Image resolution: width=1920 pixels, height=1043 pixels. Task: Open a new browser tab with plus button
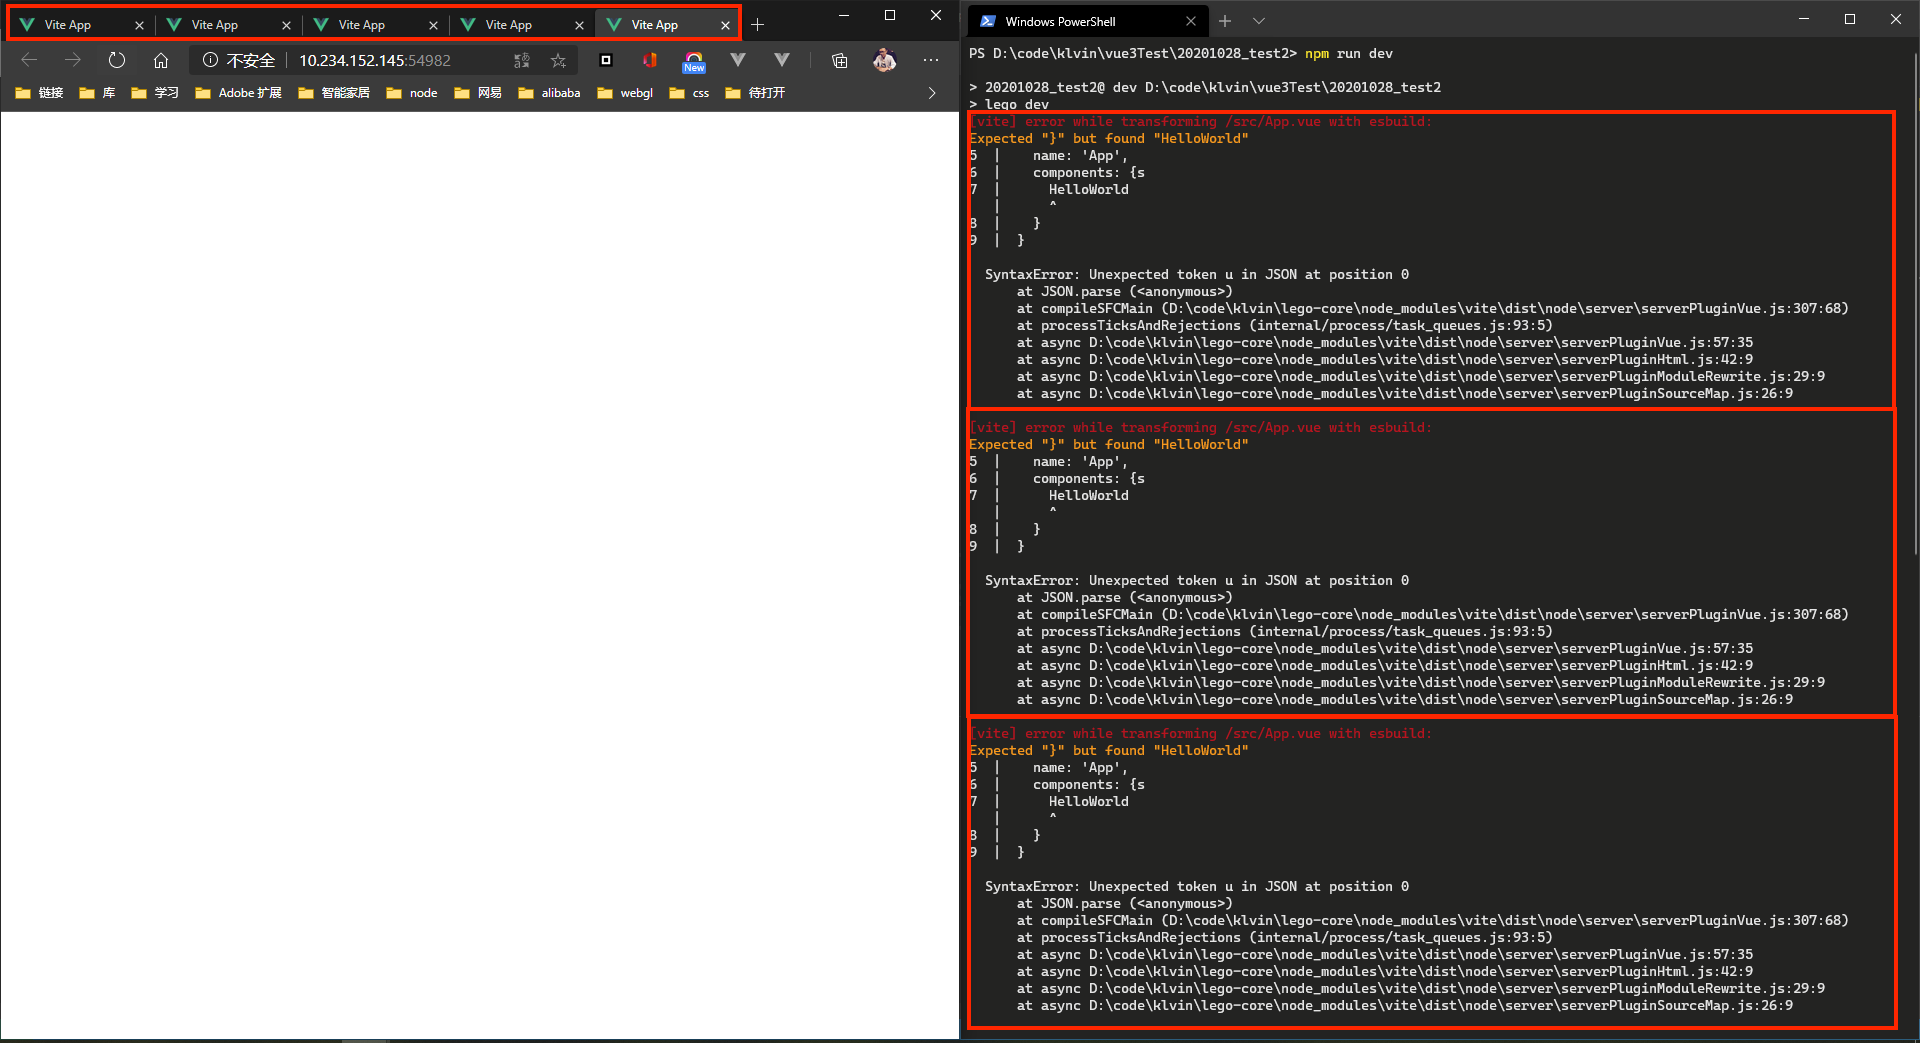[757, 24]
